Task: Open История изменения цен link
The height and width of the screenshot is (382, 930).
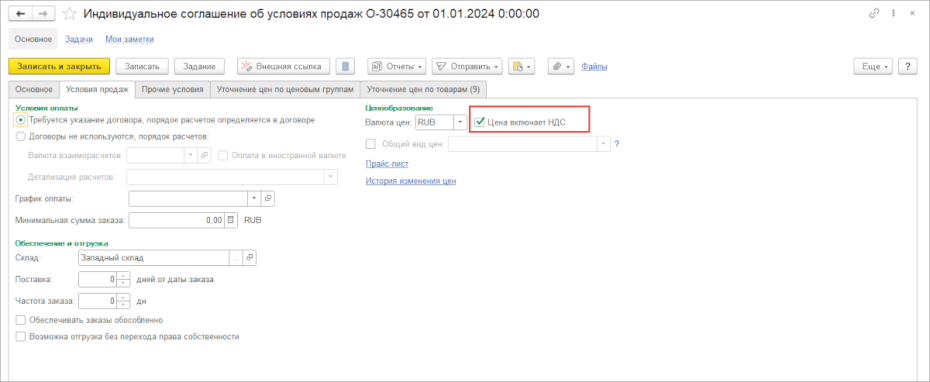Action: tap(411, 181)
